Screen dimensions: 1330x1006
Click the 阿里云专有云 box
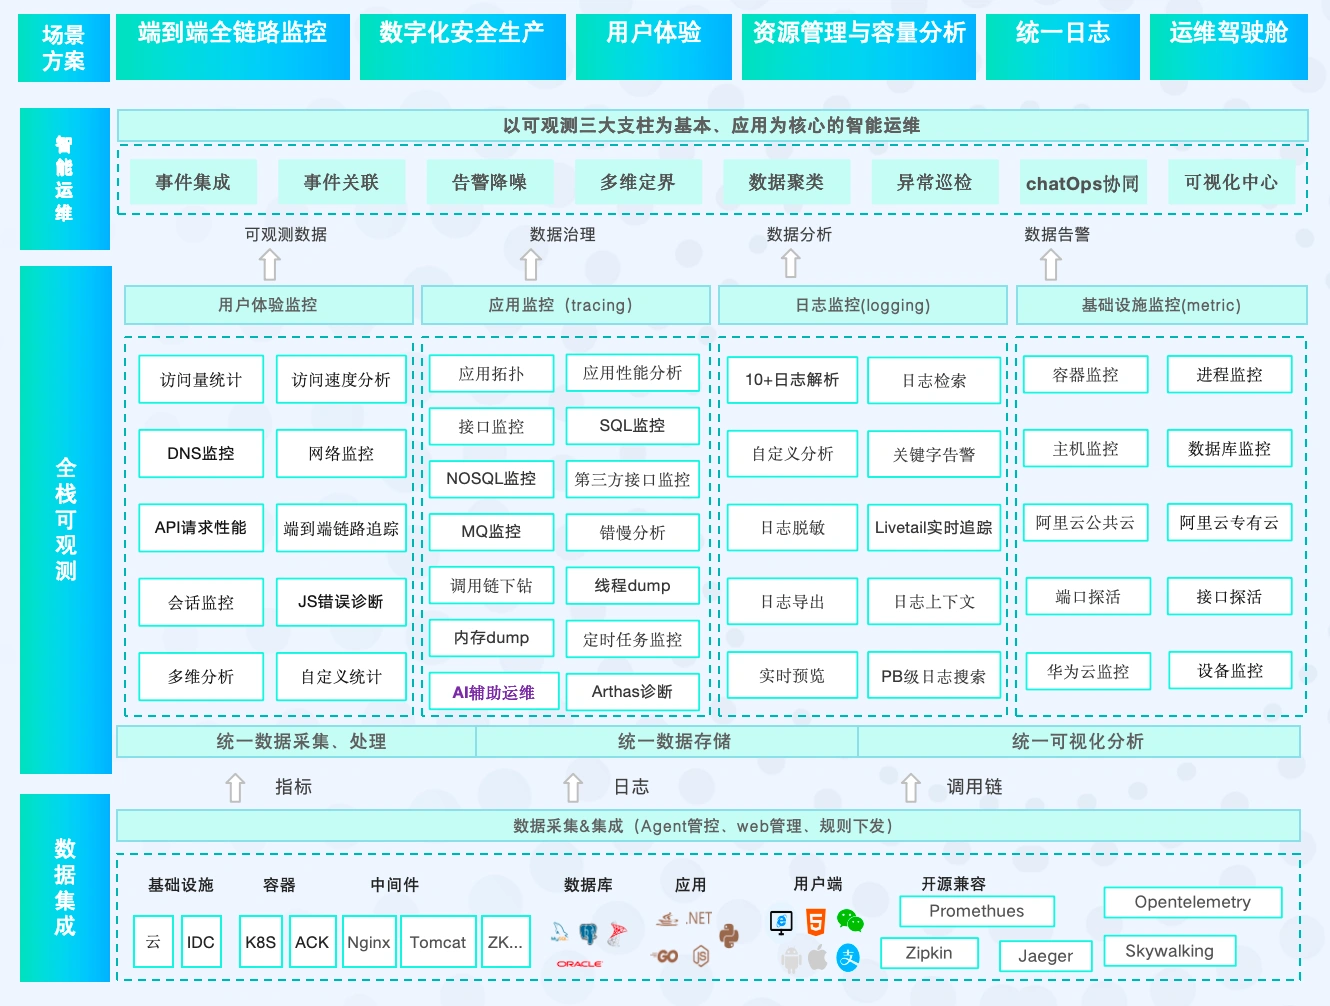[x=1229, y=523]
